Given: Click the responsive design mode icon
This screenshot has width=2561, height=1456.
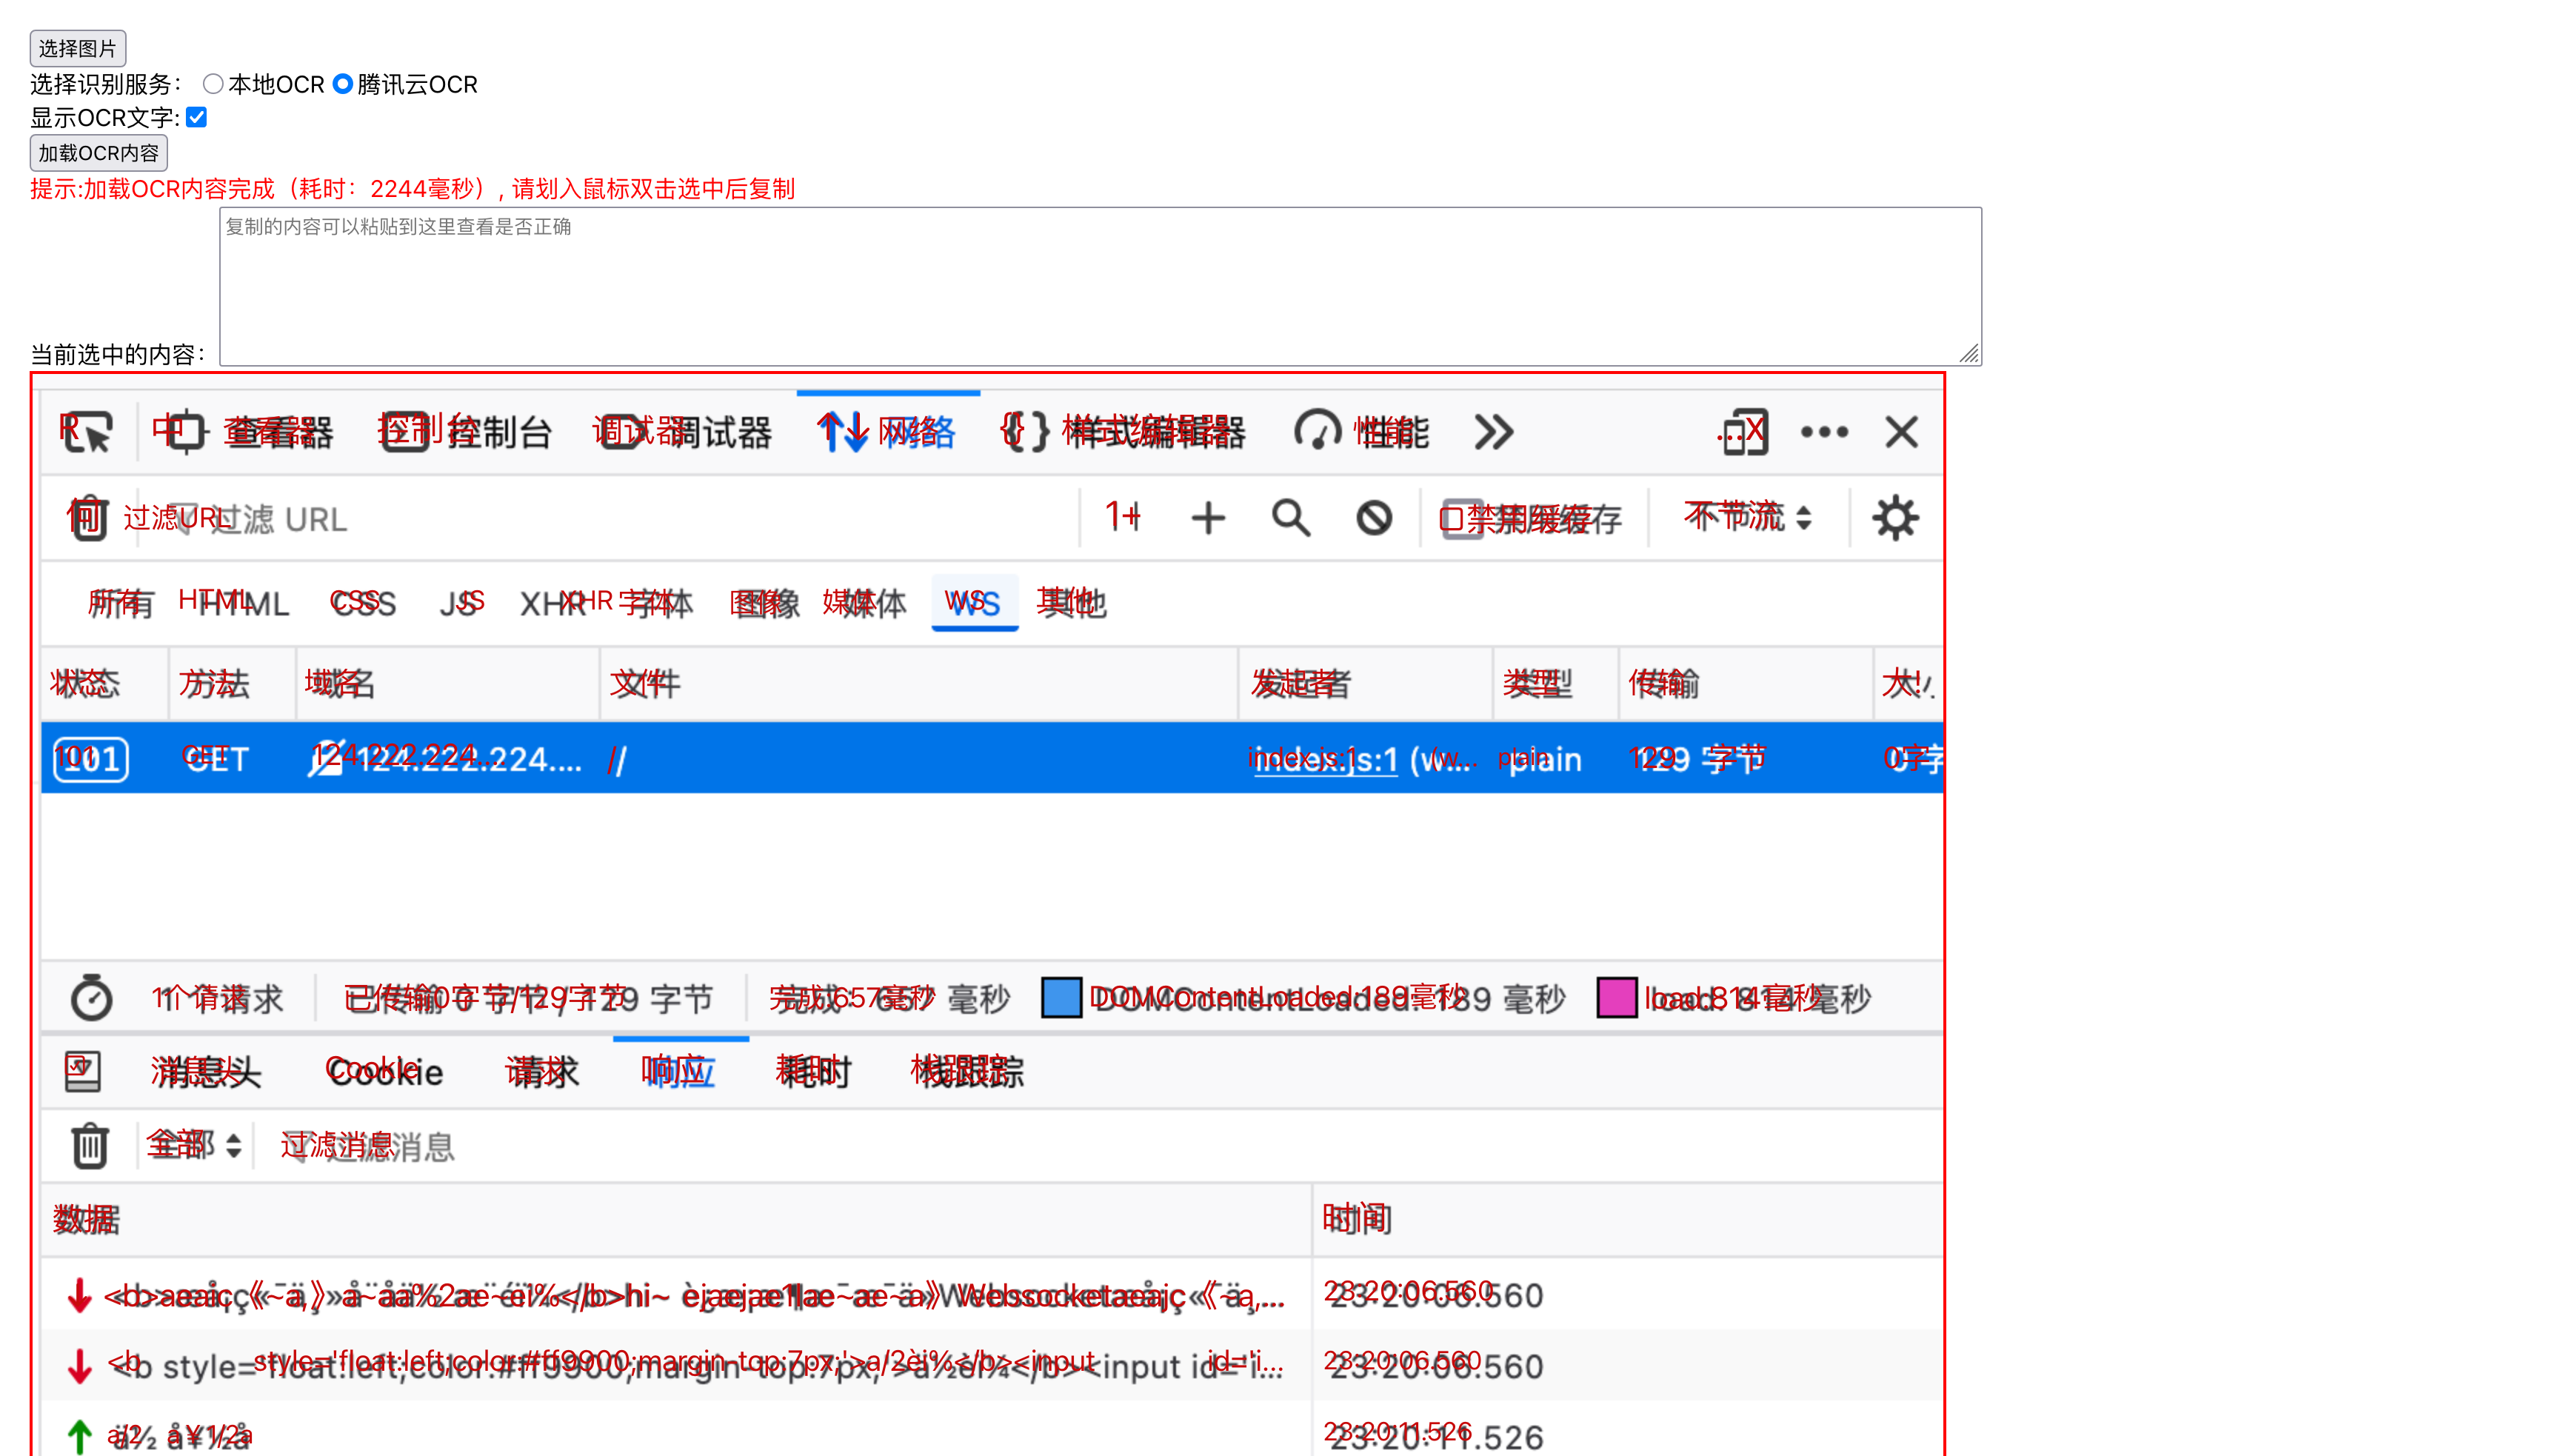Looking at the screenshot, I should click(1744, 432).
